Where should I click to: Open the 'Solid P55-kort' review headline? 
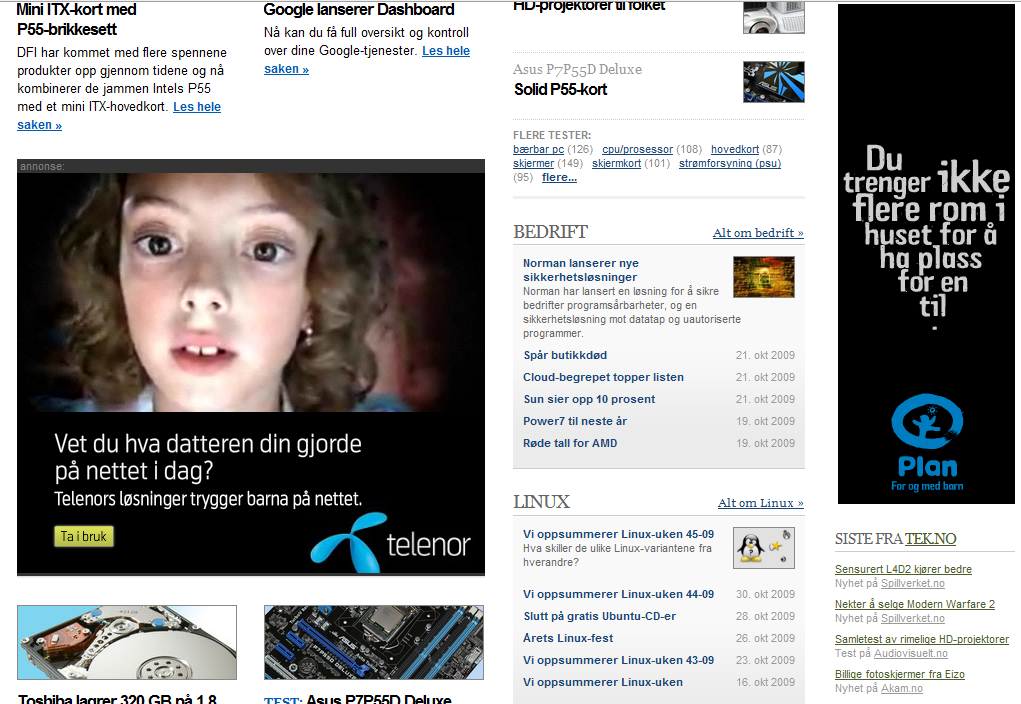[x=561, y=90]
